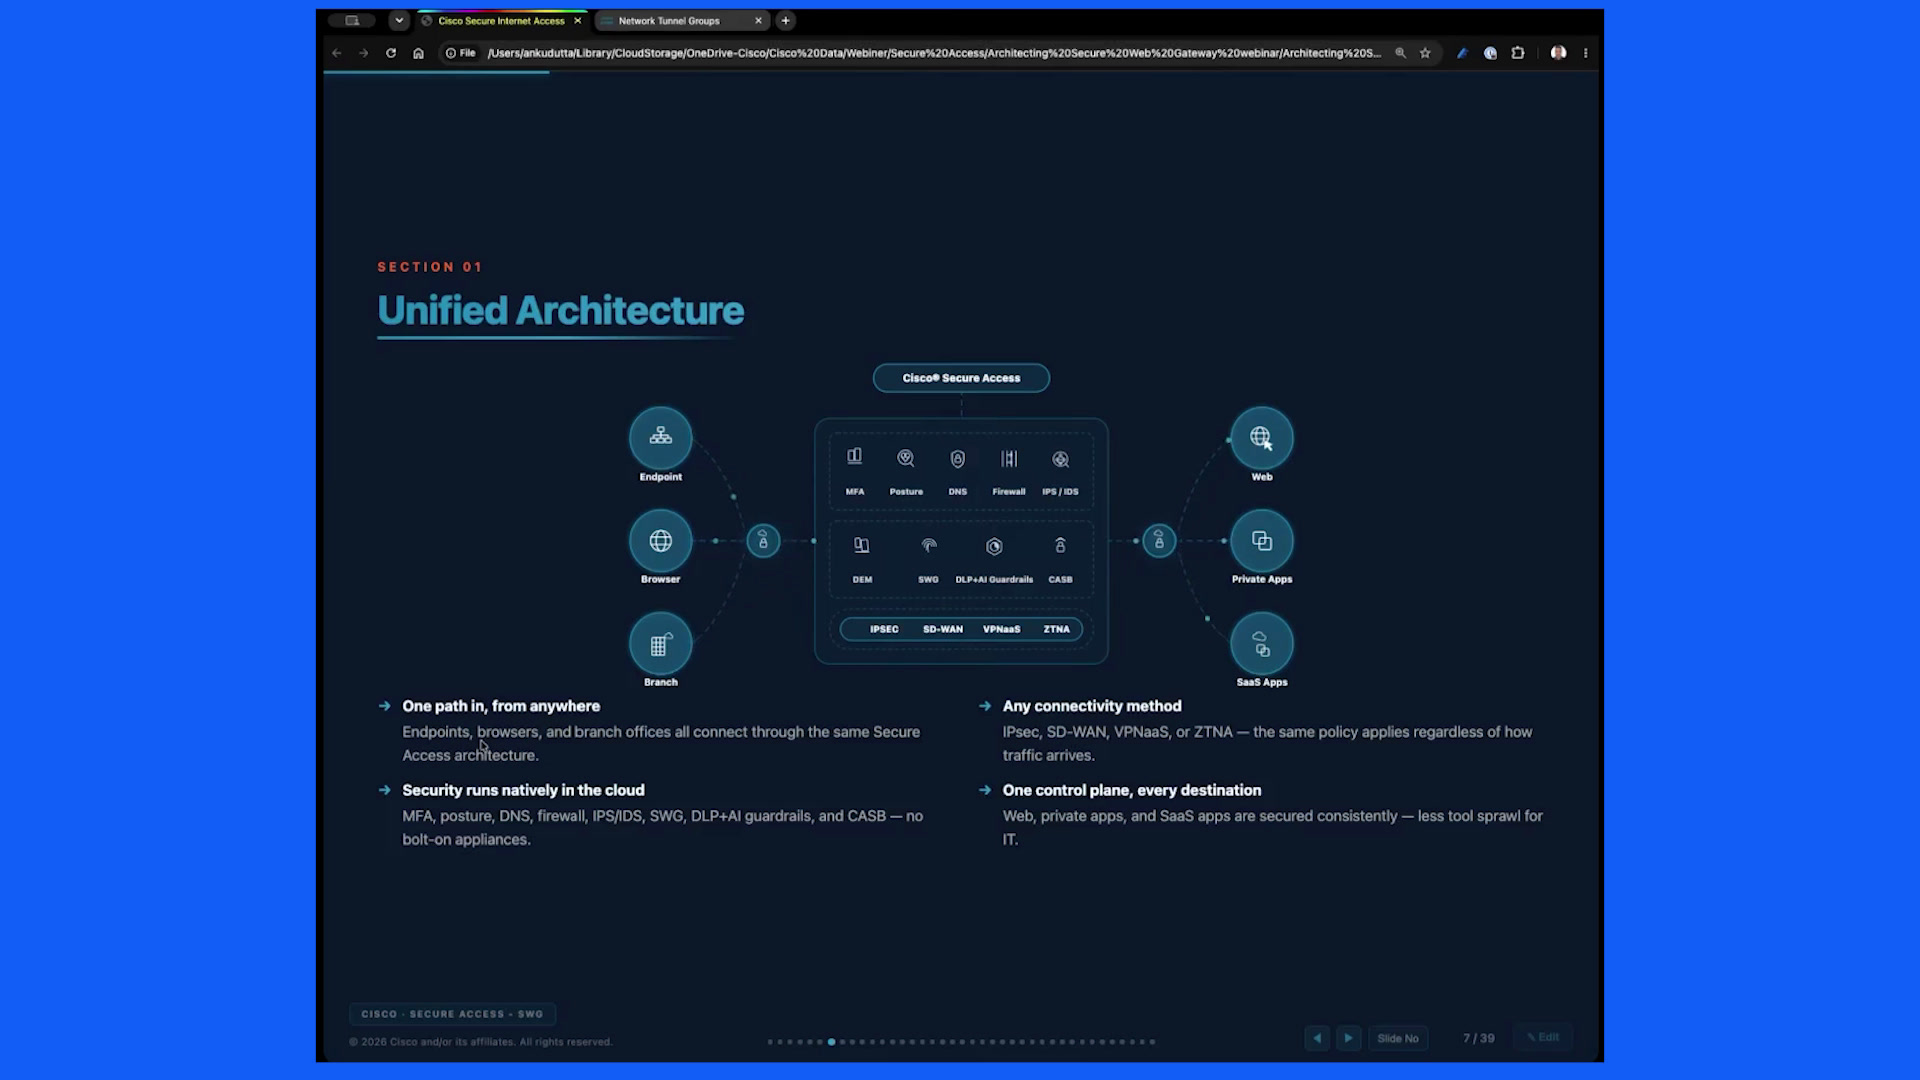Open the browser profile avatar
The width and height of the screenshot is (1920, 1080).
tap(1558, 53)
